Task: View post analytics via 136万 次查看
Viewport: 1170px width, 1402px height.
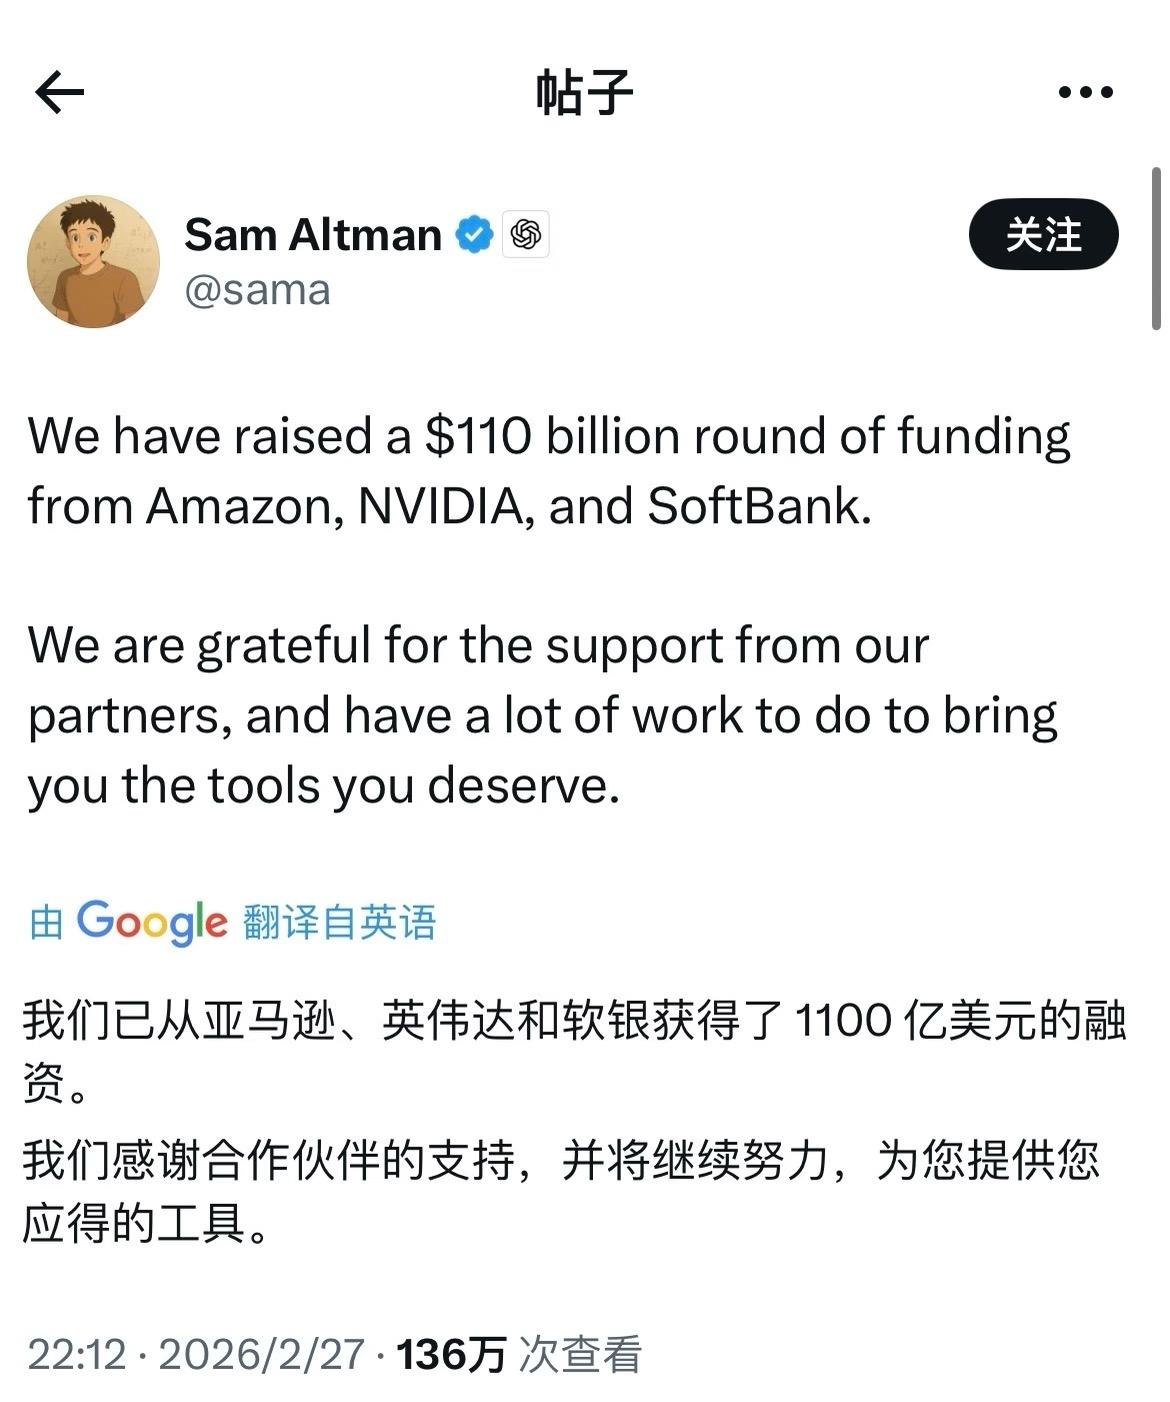Action: pyautogui.click(x=442, y=1357)
